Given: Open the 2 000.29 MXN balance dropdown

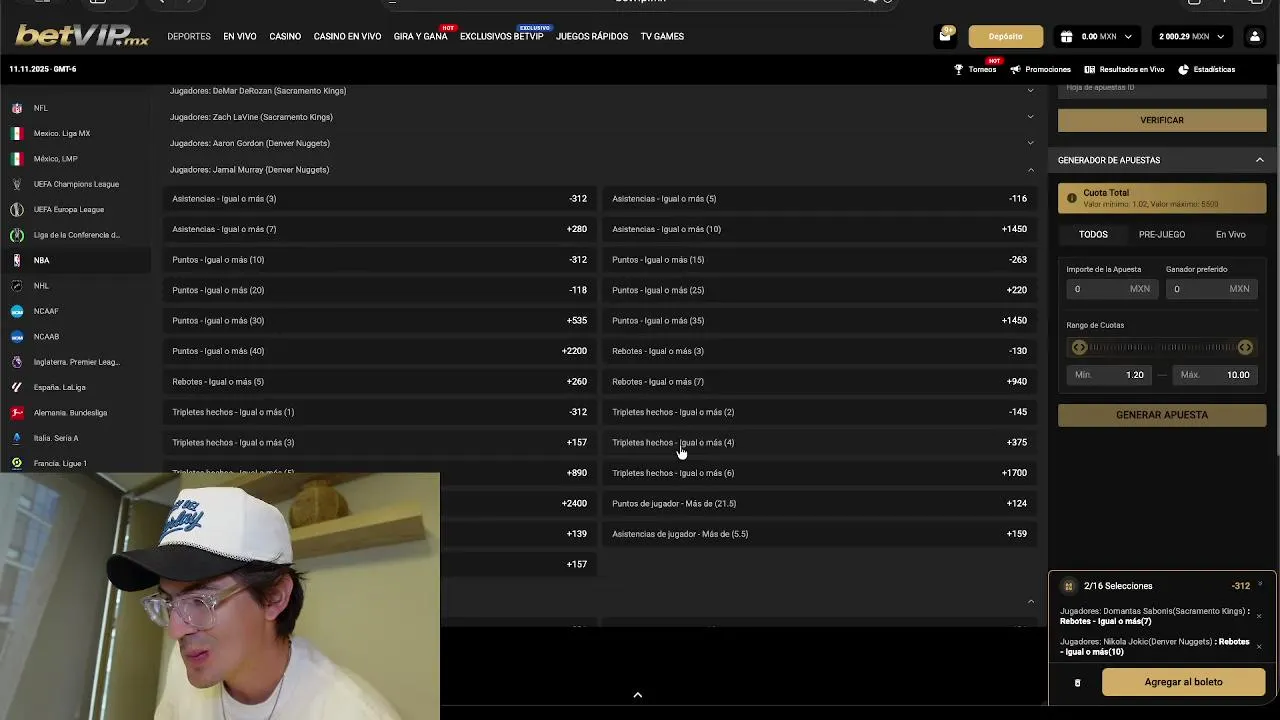Looking at the screenshot, I should pyautogui.click(x=1191, y=36).
